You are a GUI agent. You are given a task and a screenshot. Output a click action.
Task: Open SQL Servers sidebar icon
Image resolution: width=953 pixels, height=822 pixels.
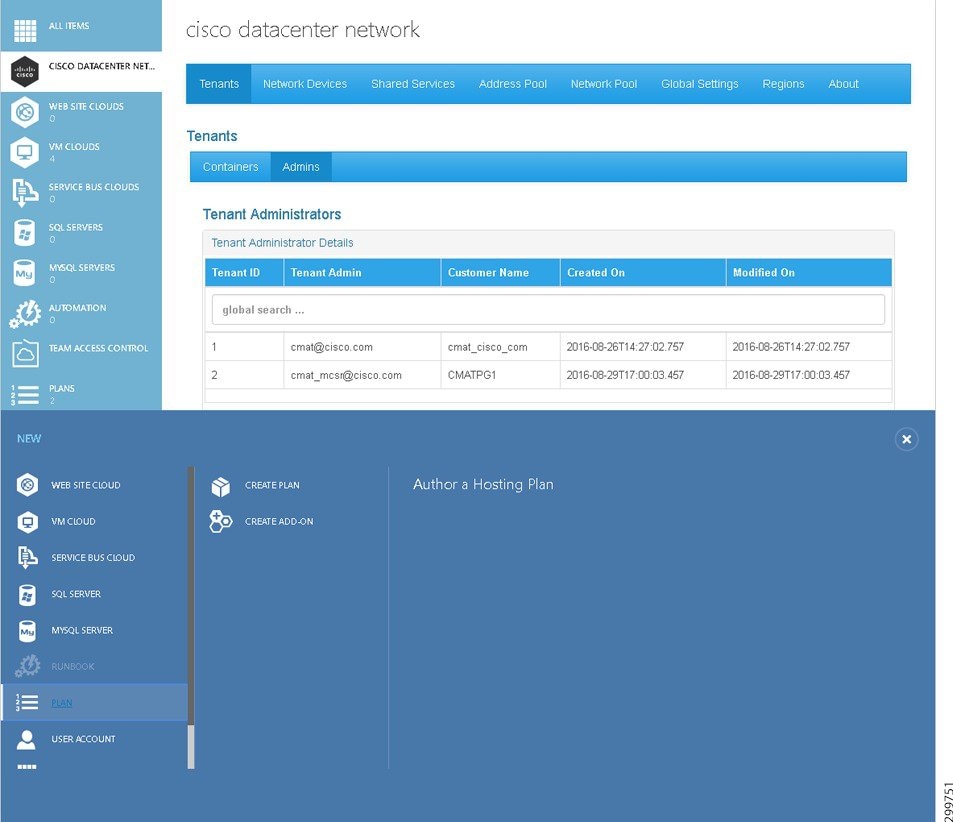pyautogui.click(x=24, y=233)
